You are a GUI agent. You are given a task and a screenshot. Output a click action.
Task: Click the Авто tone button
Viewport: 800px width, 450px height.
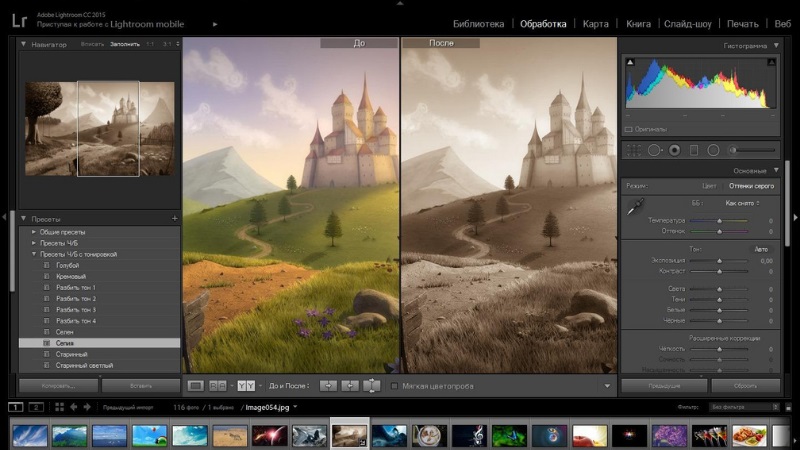click(761, 249)
